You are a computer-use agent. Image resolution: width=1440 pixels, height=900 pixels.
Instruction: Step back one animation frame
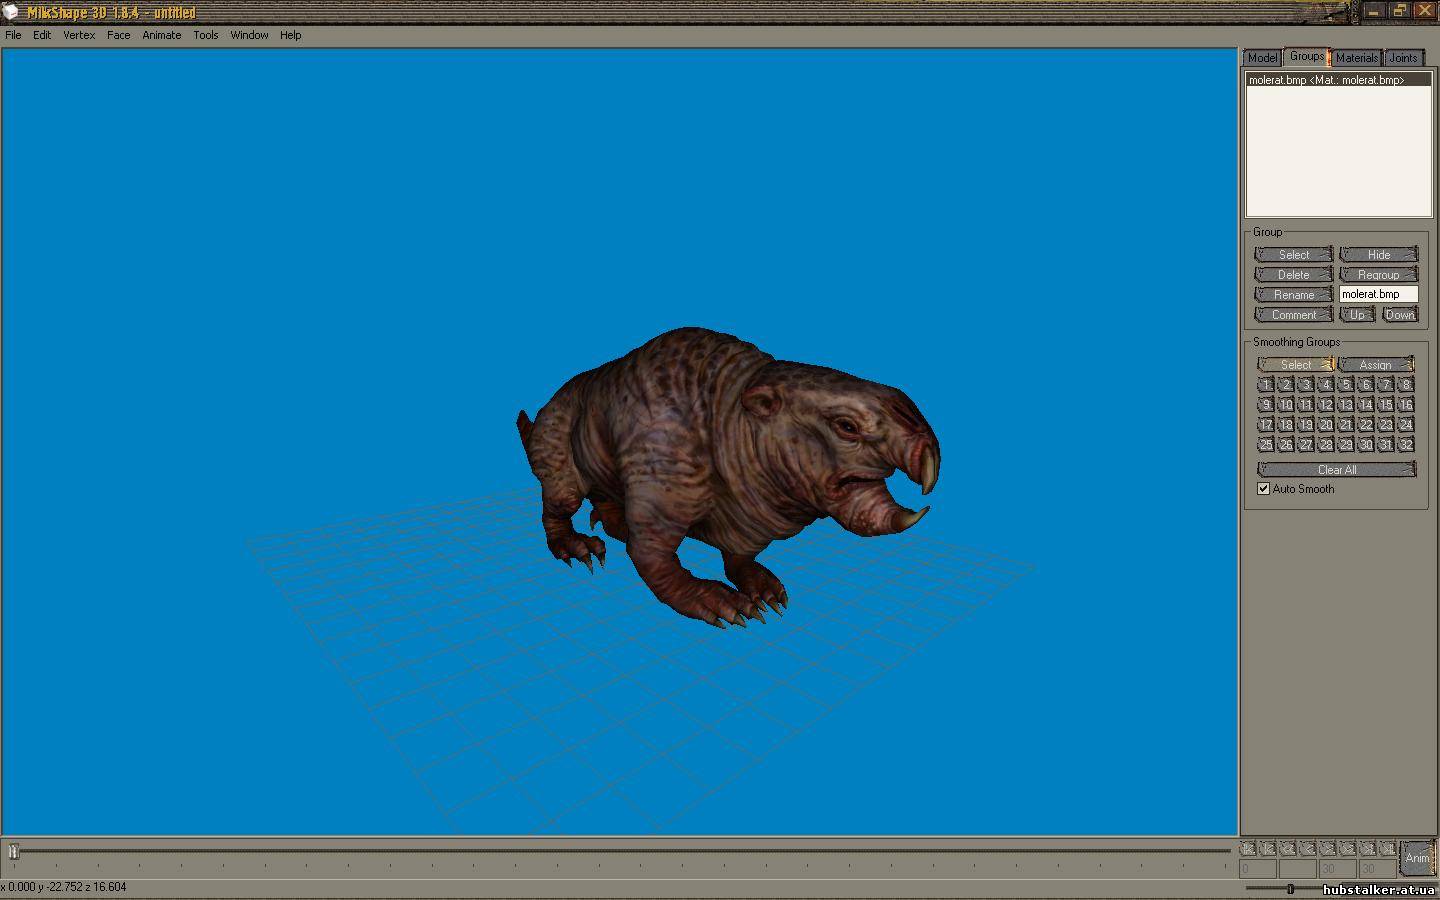point(1288,848)
